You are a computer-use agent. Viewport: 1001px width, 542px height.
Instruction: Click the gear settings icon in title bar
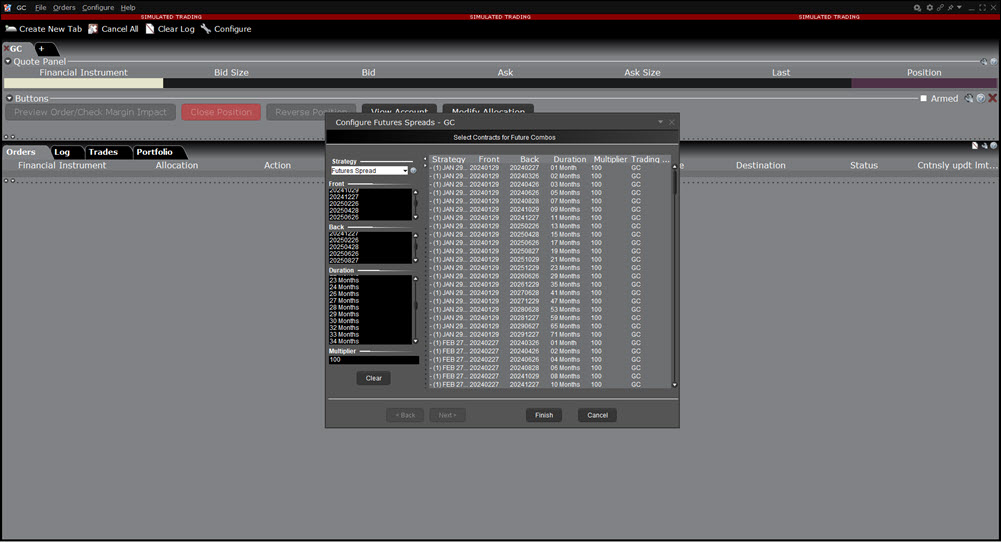(930, 8)
